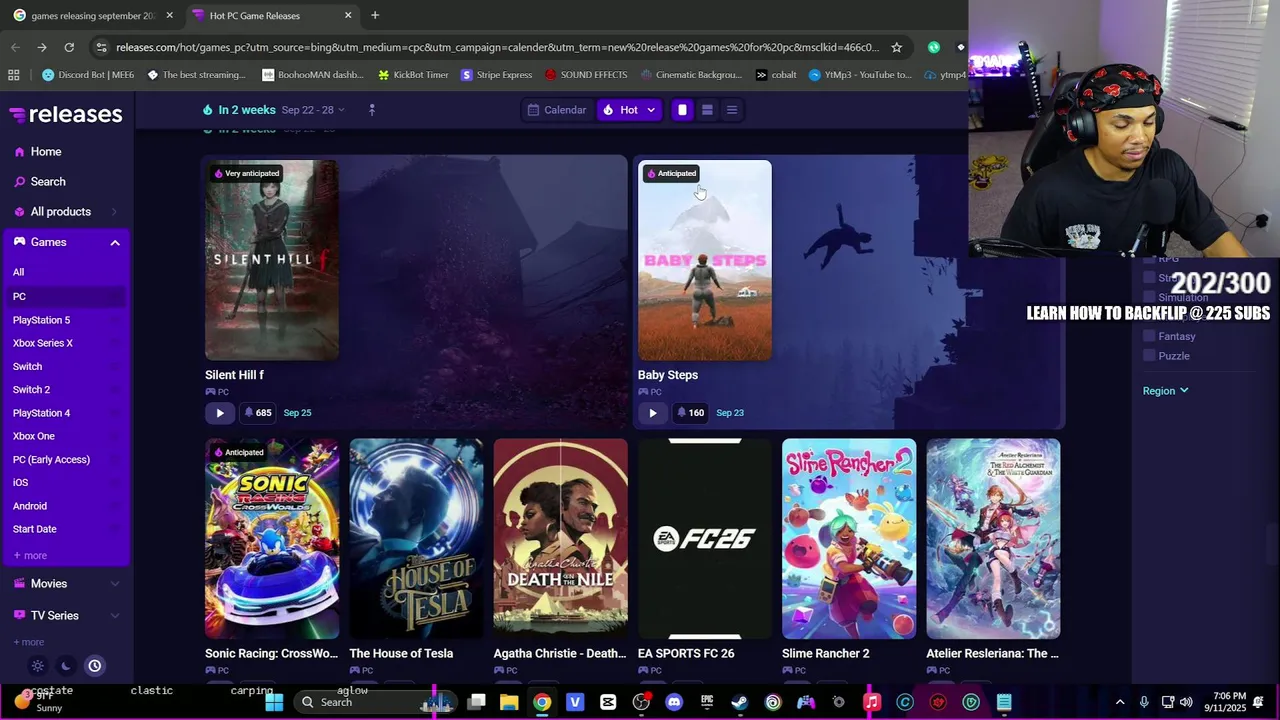This screenshot has height=720, width=1280.
Task: Collapse the Games section
Action: coord(115,243)
